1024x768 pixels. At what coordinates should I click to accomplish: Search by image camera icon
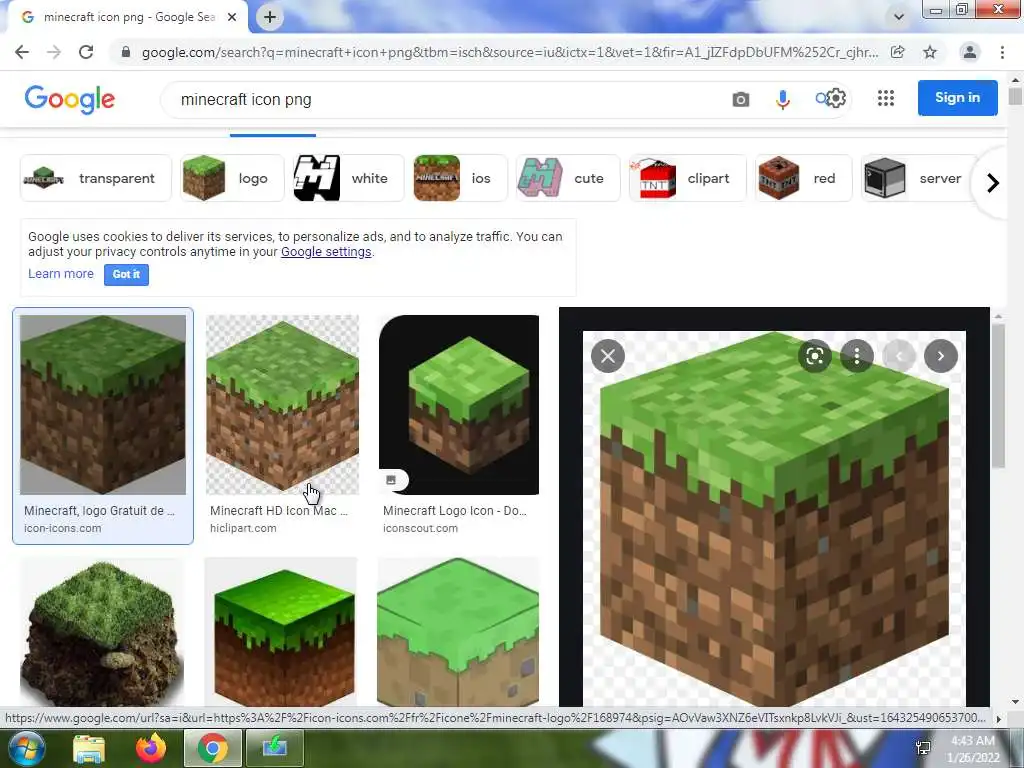coord(741,99)
